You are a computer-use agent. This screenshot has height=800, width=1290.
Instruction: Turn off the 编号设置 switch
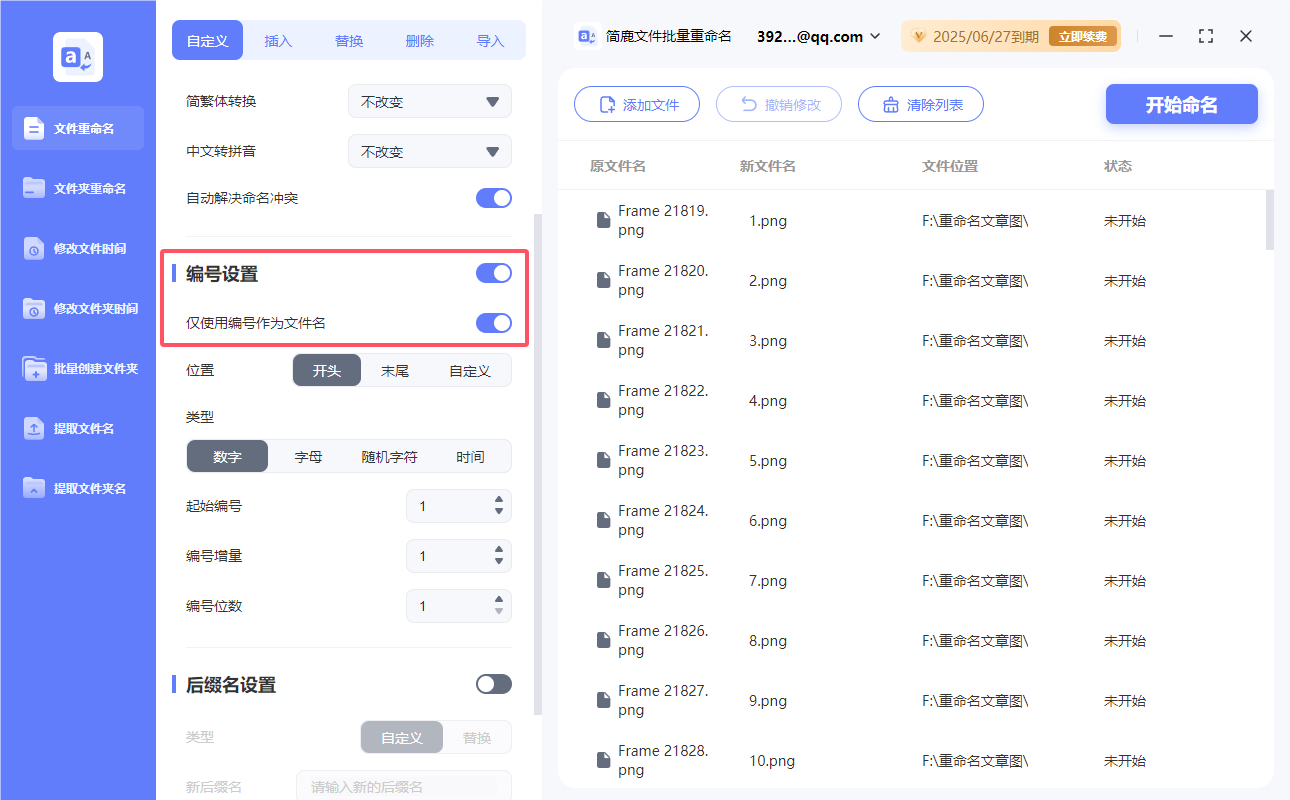tap(493, 272)
